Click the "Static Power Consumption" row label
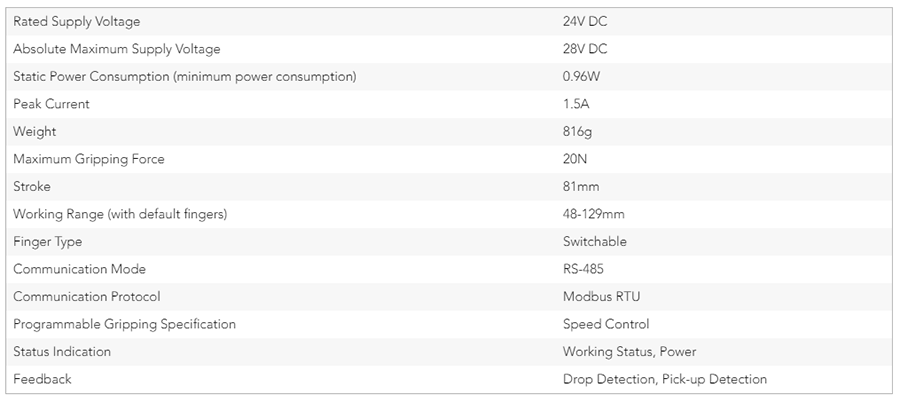The image size is (900, 403). pos(184,77)
